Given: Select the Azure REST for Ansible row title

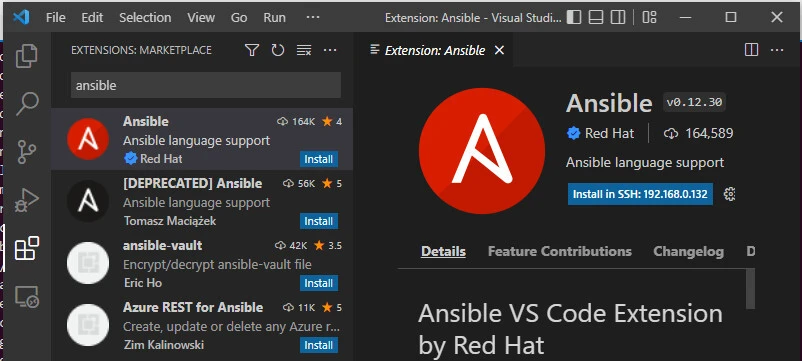Looking at the screenshot, I should click(x=193, y=307).
